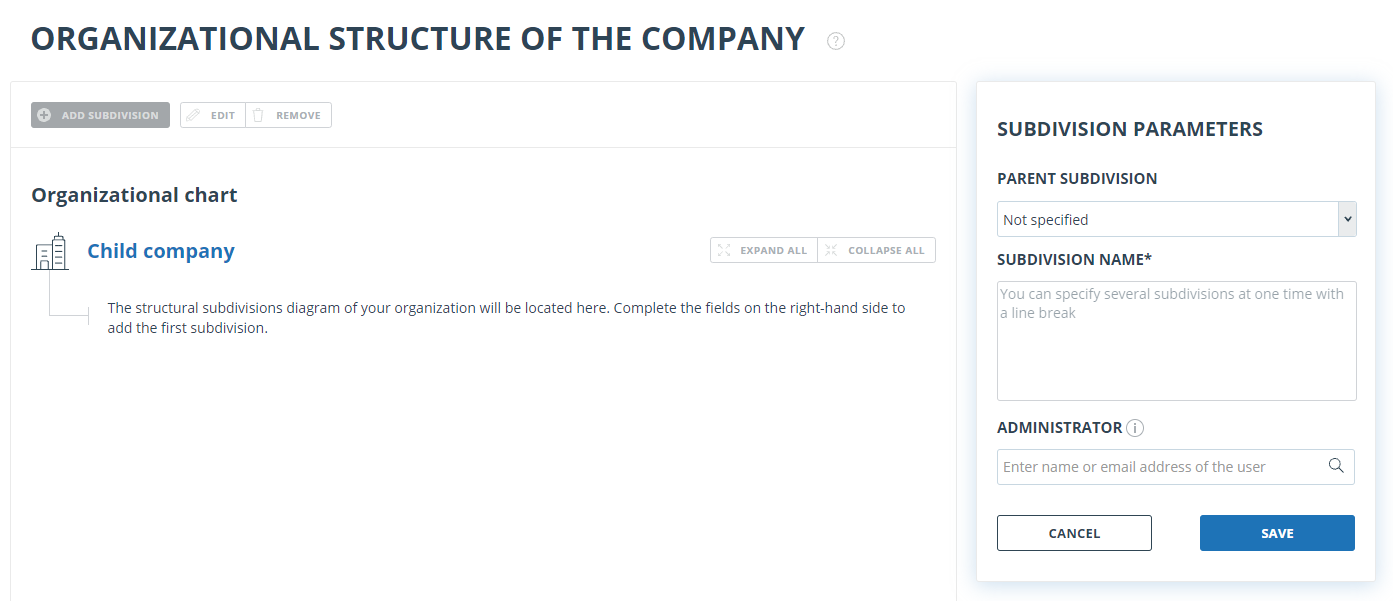
Task: Click the Edit toolbar button
Action: (212, 115)
